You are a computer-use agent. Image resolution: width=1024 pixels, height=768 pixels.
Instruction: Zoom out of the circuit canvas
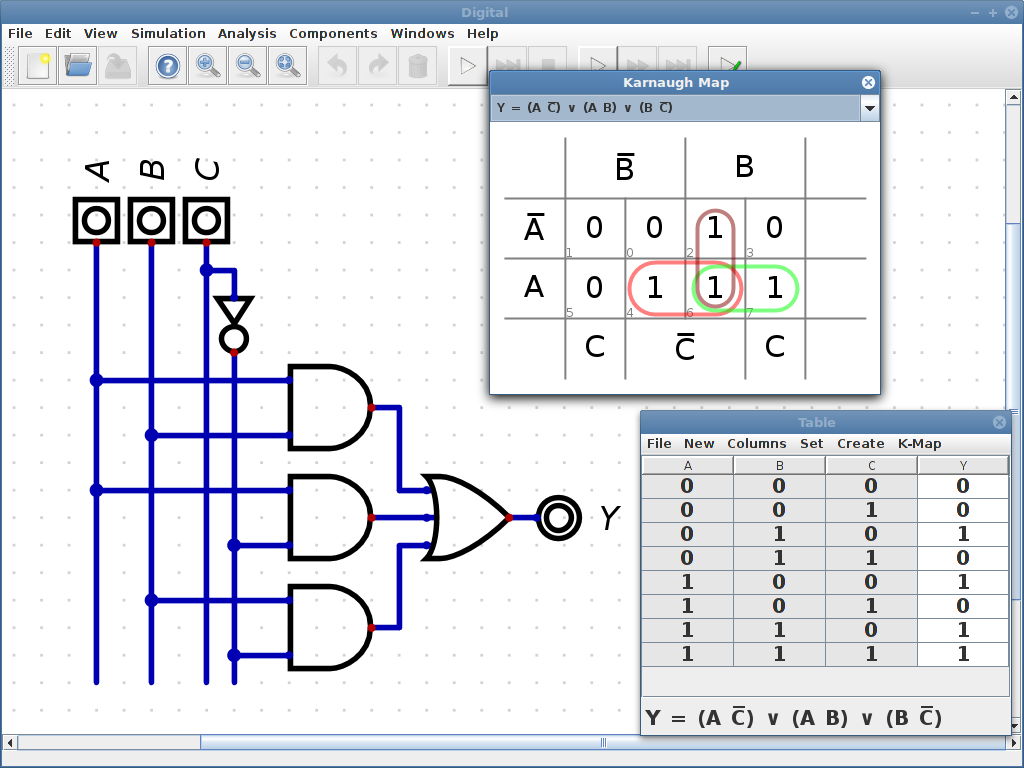point(247,65)
